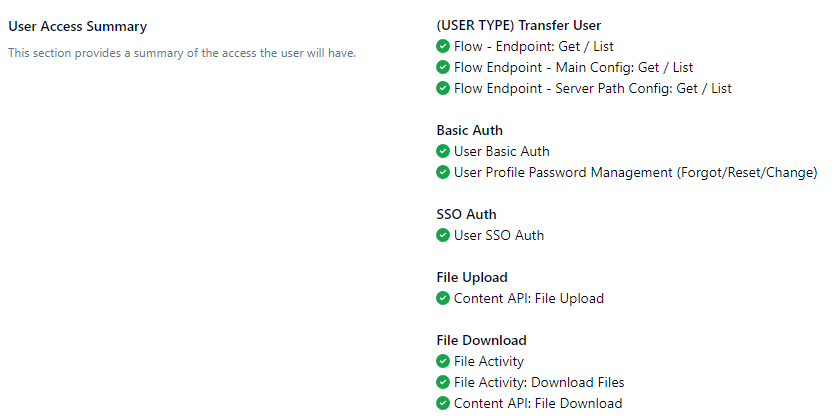Image resolution: width=838 pixels, height=416 pixels.
Task: Click green check beside Flow - Endpoint: Get / List
Action: (x=443, y=47)
